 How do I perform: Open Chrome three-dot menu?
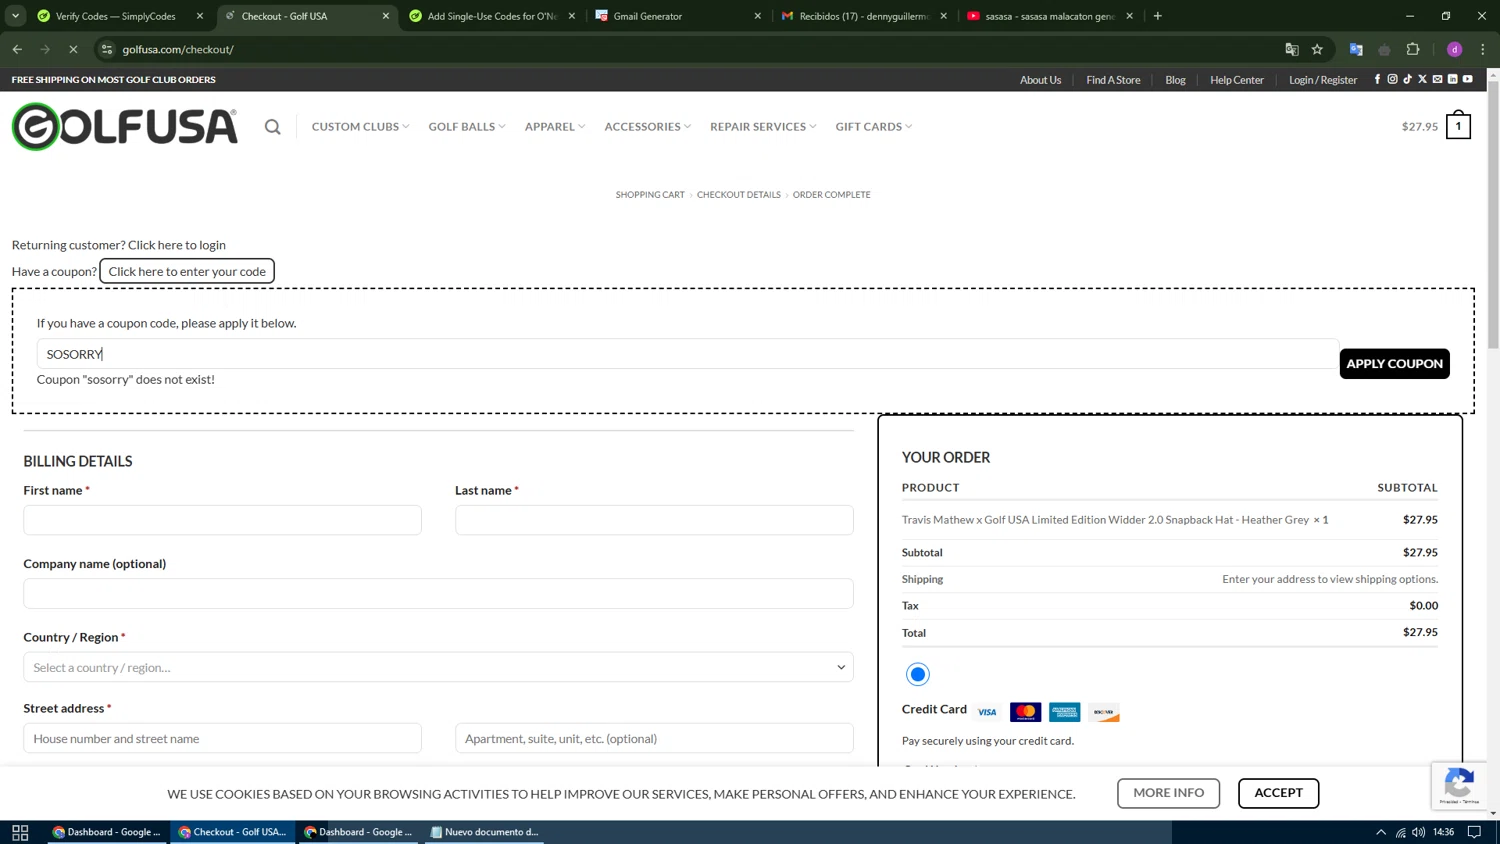tap(1483, 49)
